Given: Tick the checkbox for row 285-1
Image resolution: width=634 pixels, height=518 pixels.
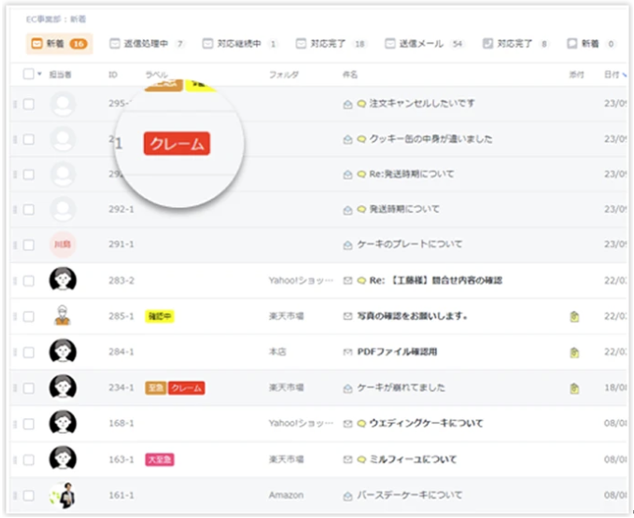Looking at the screenshot, I should point(29,317).
